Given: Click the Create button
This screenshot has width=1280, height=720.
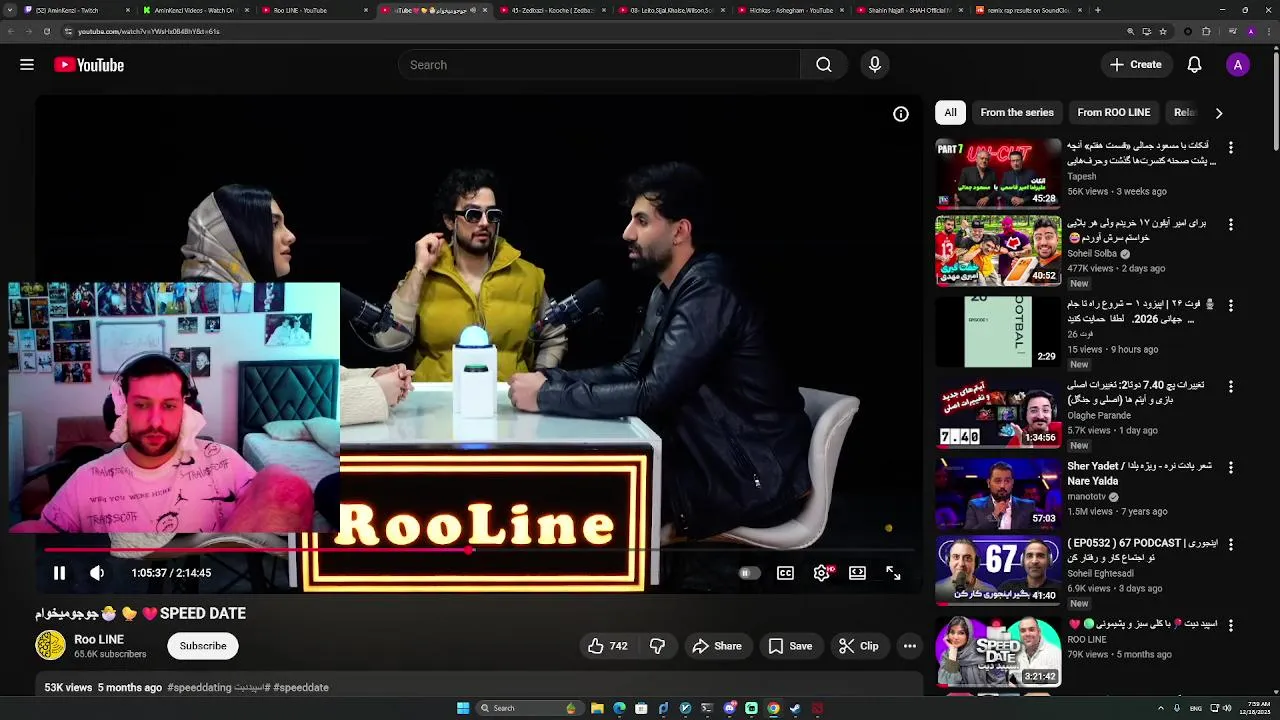Looking at the screenshot, I should 1135,65.
